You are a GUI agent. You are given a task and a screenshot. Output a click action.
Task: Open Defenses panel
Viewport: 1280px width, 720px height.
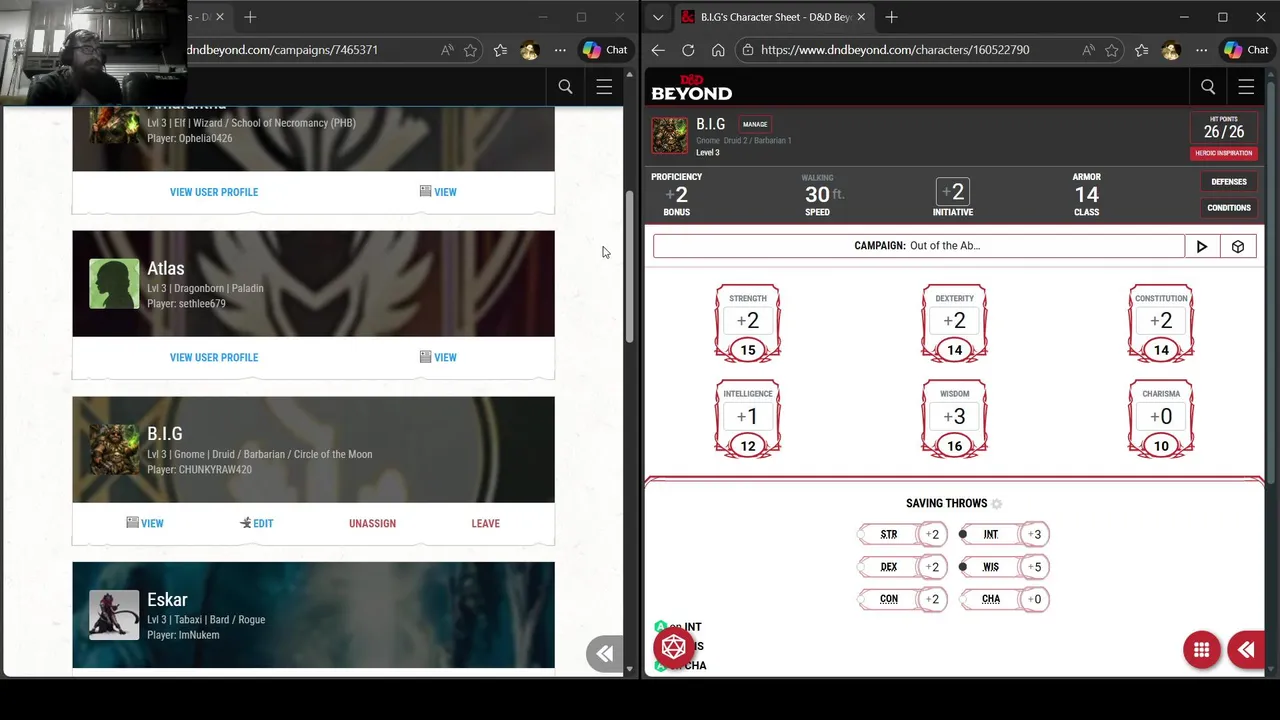pos(1229,182)
